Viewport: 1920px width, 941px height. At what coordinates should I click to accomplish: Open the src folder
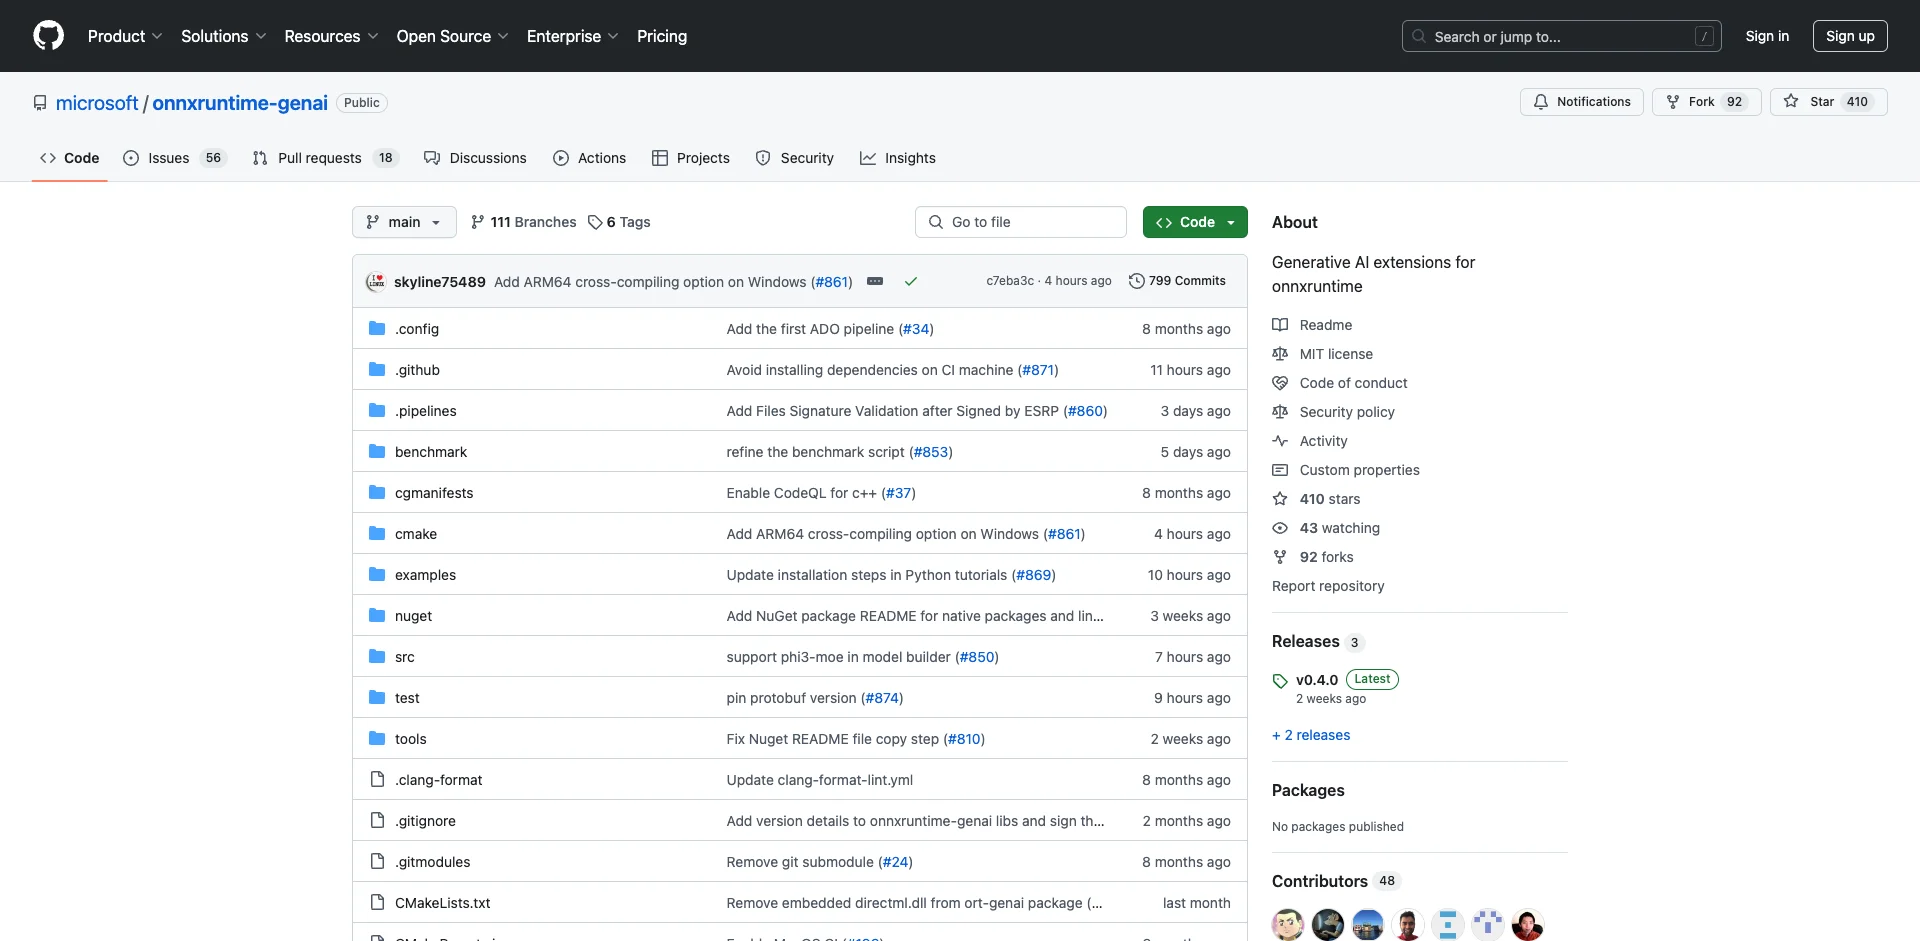tap(405, 657)
